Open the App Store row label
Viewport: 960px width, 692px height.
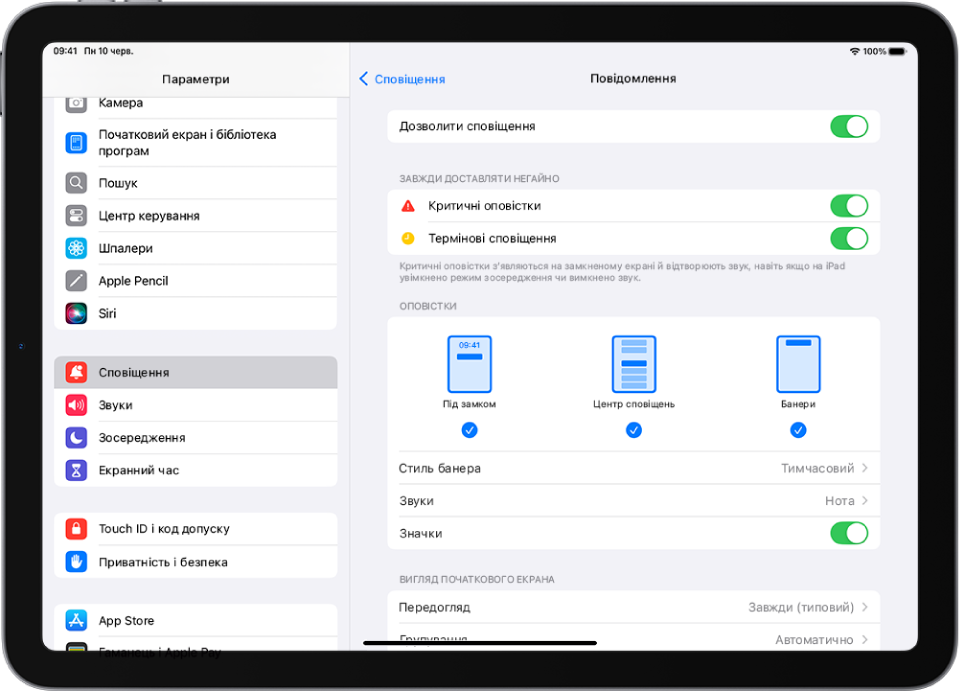(126, 620)
